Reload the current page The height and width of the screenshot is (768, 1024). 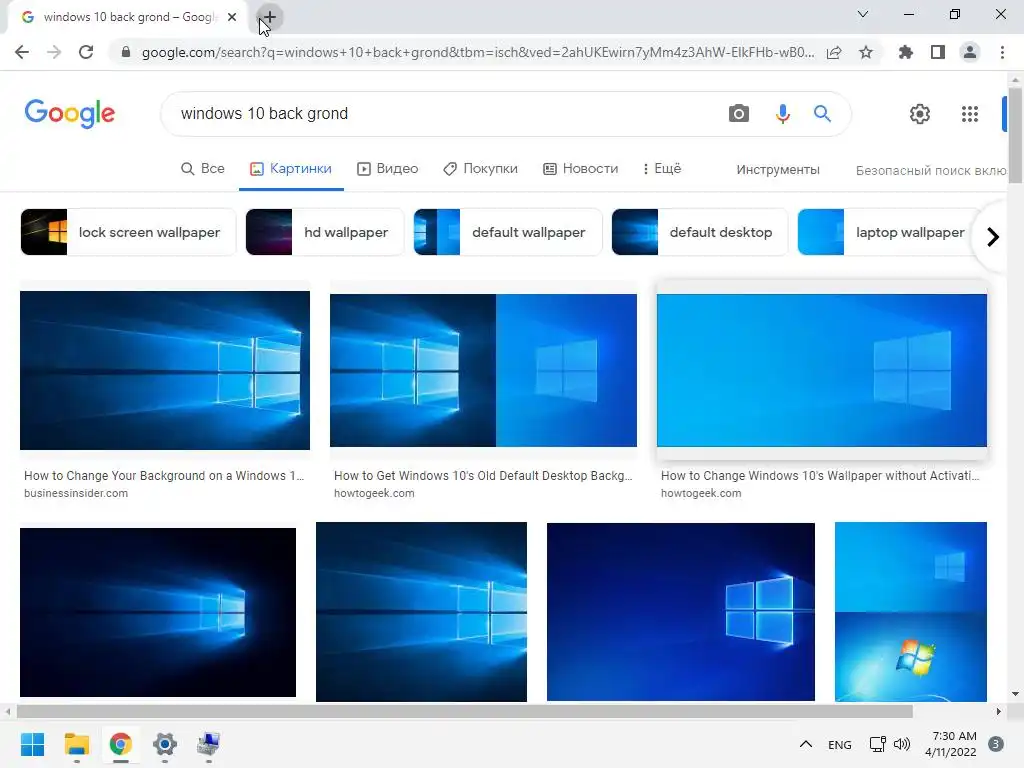(86, 52)
